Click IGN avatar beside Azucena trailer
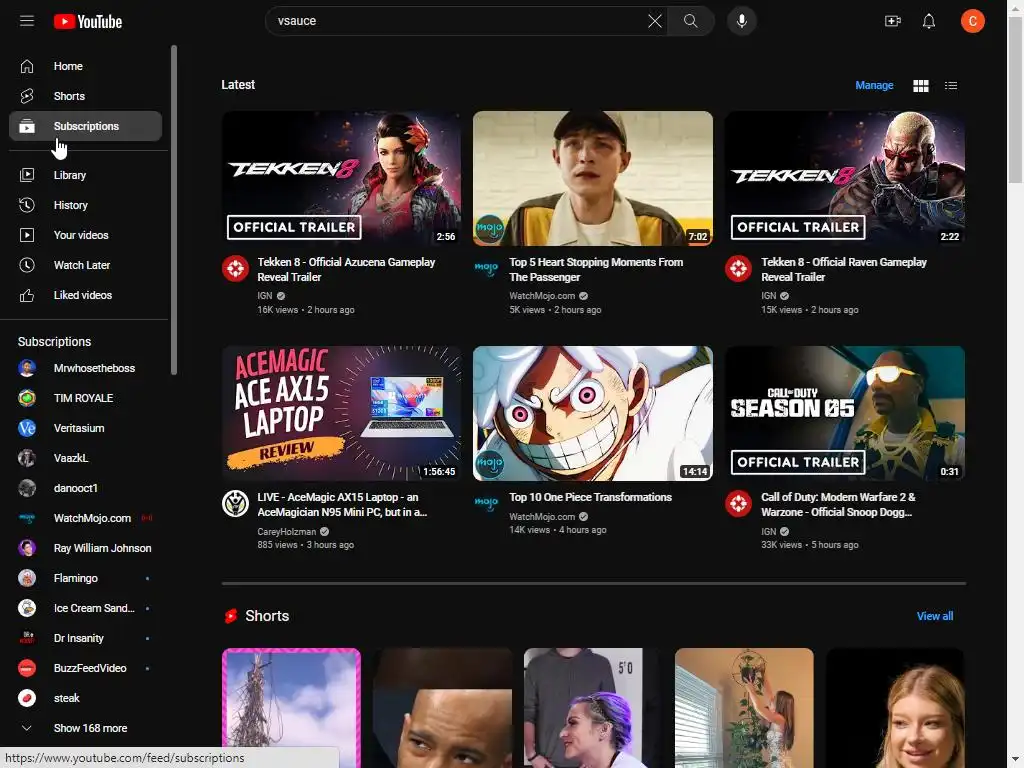The width and height of the screenshot is (1024, 768). 235,268
